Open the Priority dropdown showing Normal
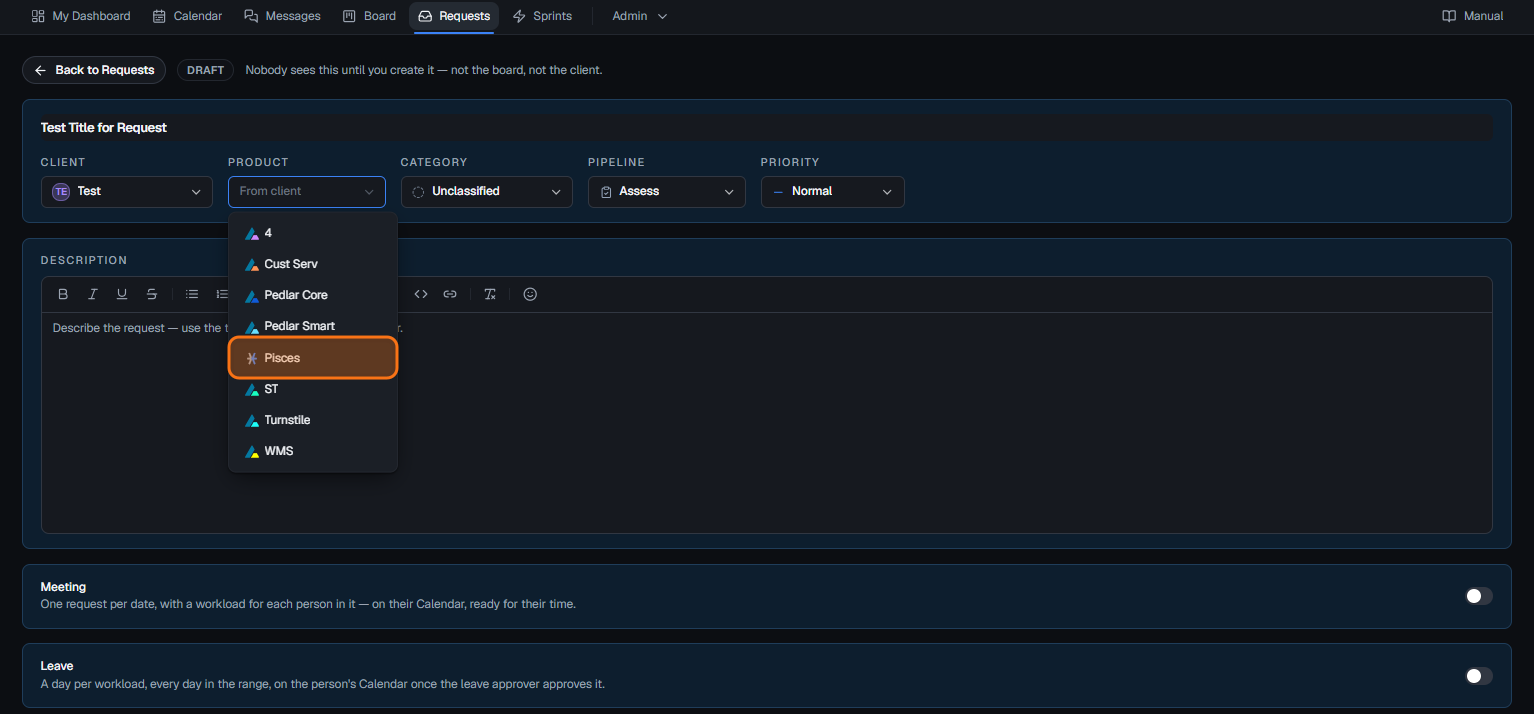The height and width of the screenshot is (714, 1534). (833, 191)
